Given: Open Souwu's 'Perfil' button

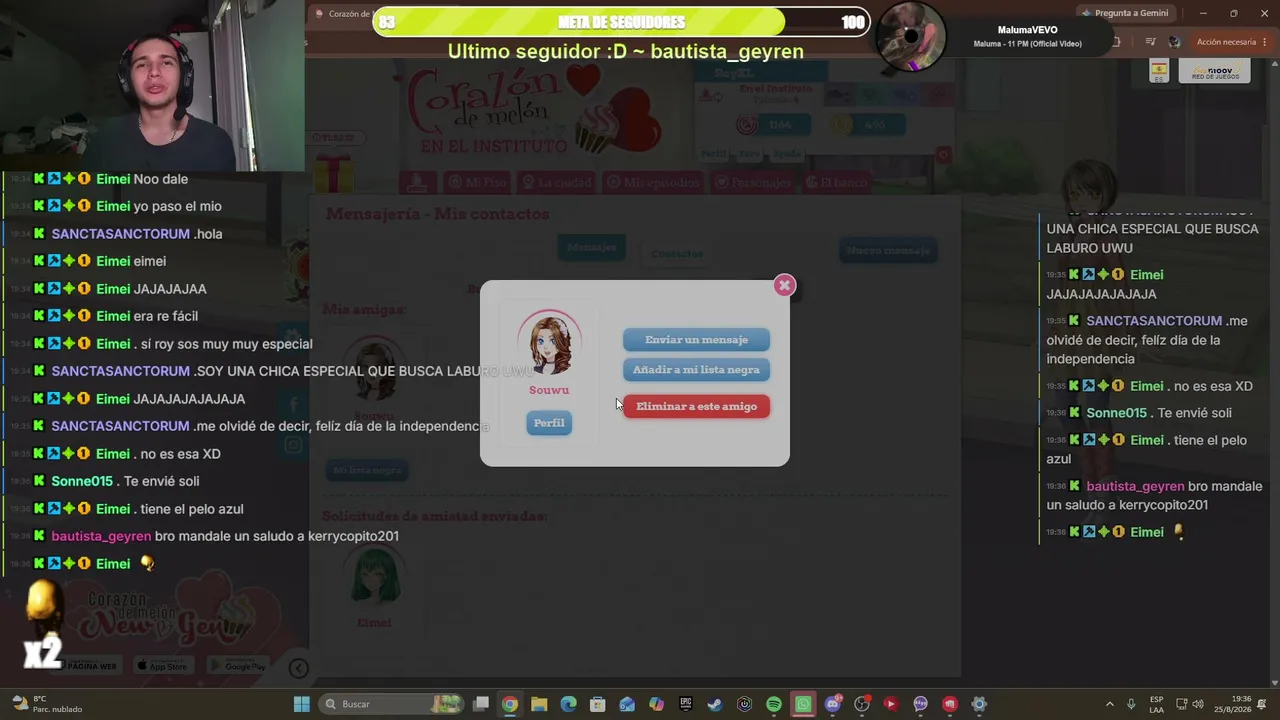Looking at the screenshot, I should [x=549, y=423].
